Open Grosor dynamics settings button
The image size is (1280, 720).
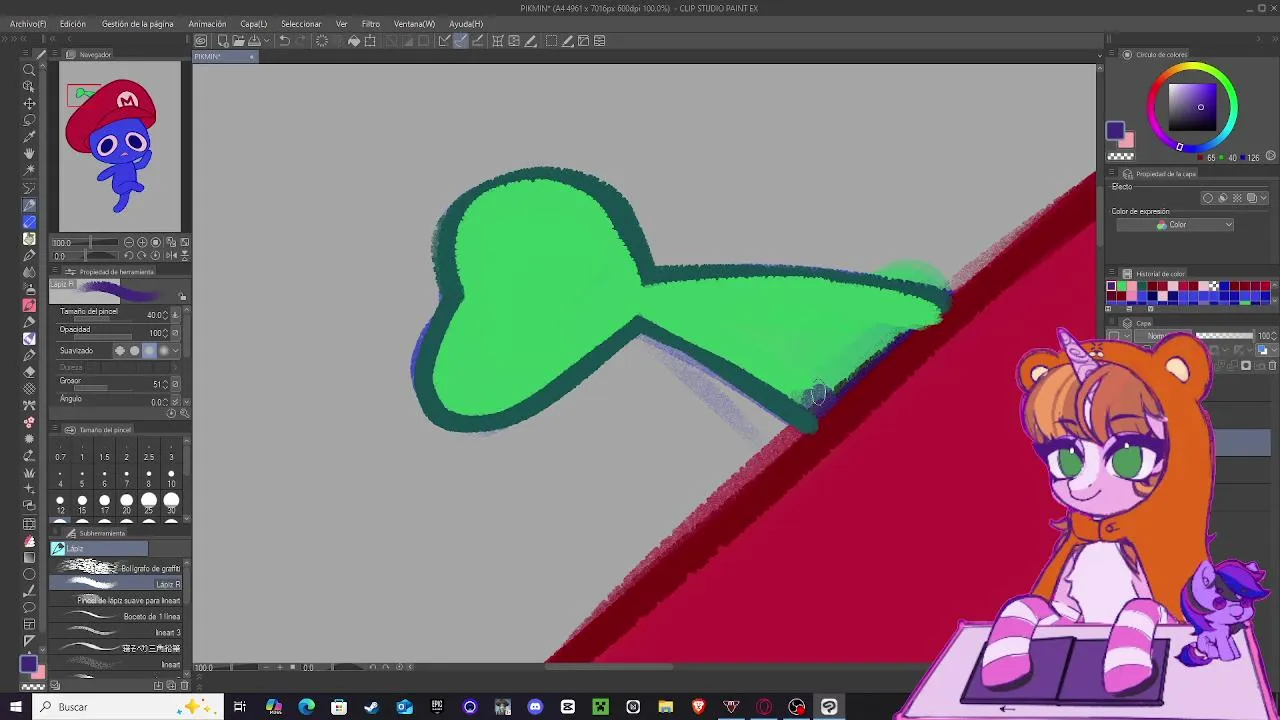176,384
